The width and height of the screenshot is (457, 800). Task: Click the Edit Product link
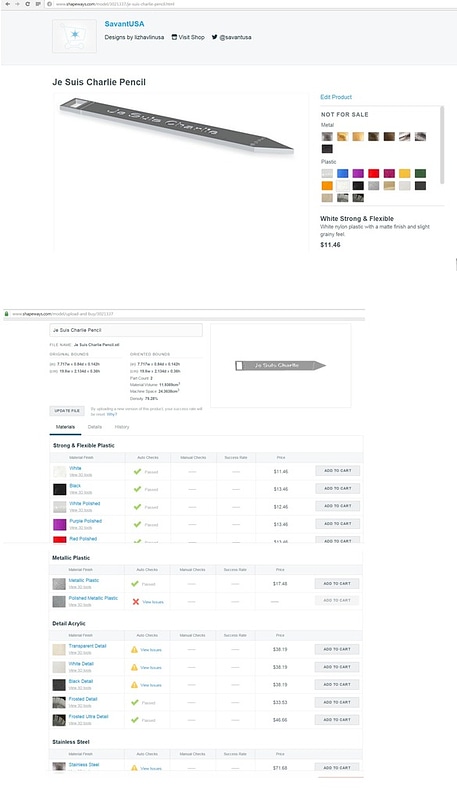coord(336,97)
